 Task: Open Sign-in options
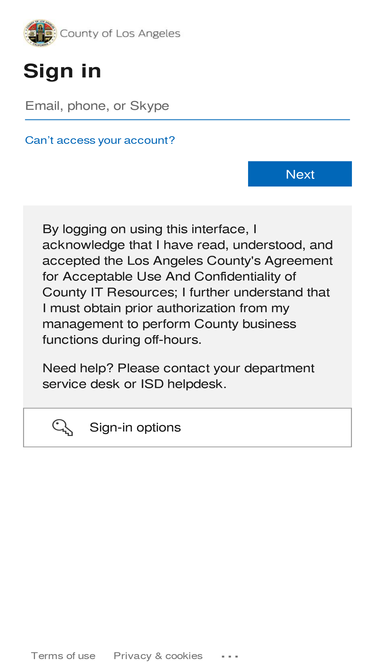pyautogui.click(x=187, y=427)
